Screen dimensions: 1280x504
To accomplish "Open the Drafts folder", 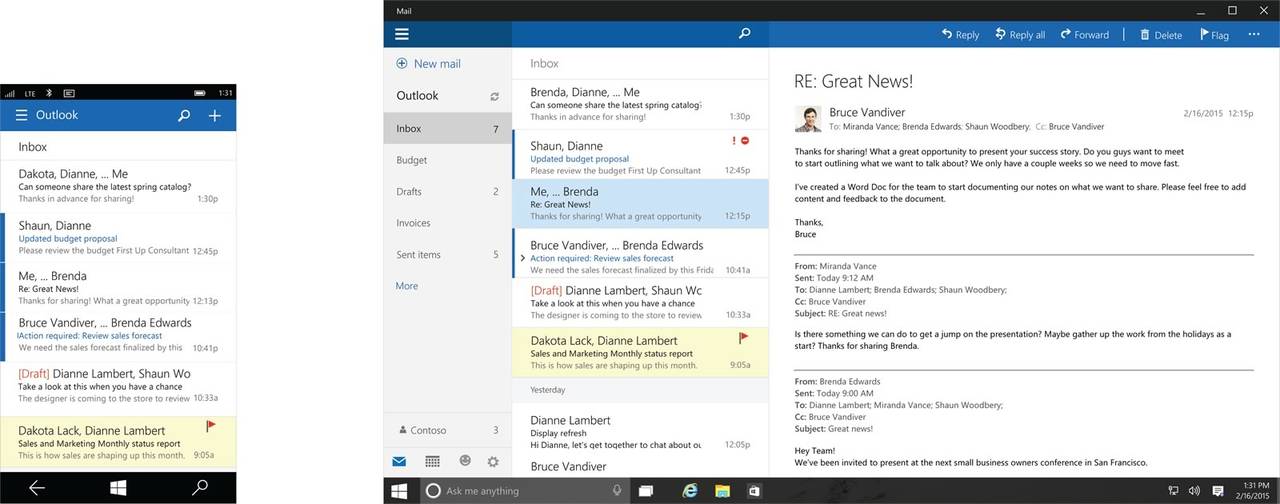I will (x=447, y=191).
